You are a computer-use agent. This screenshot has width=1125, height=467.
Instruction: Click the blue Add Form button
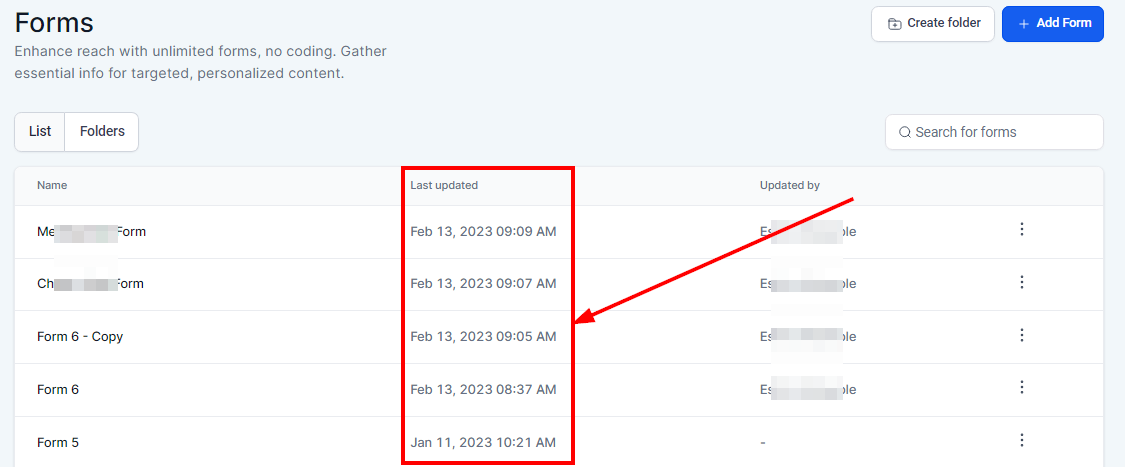[x=1052, y=23]
